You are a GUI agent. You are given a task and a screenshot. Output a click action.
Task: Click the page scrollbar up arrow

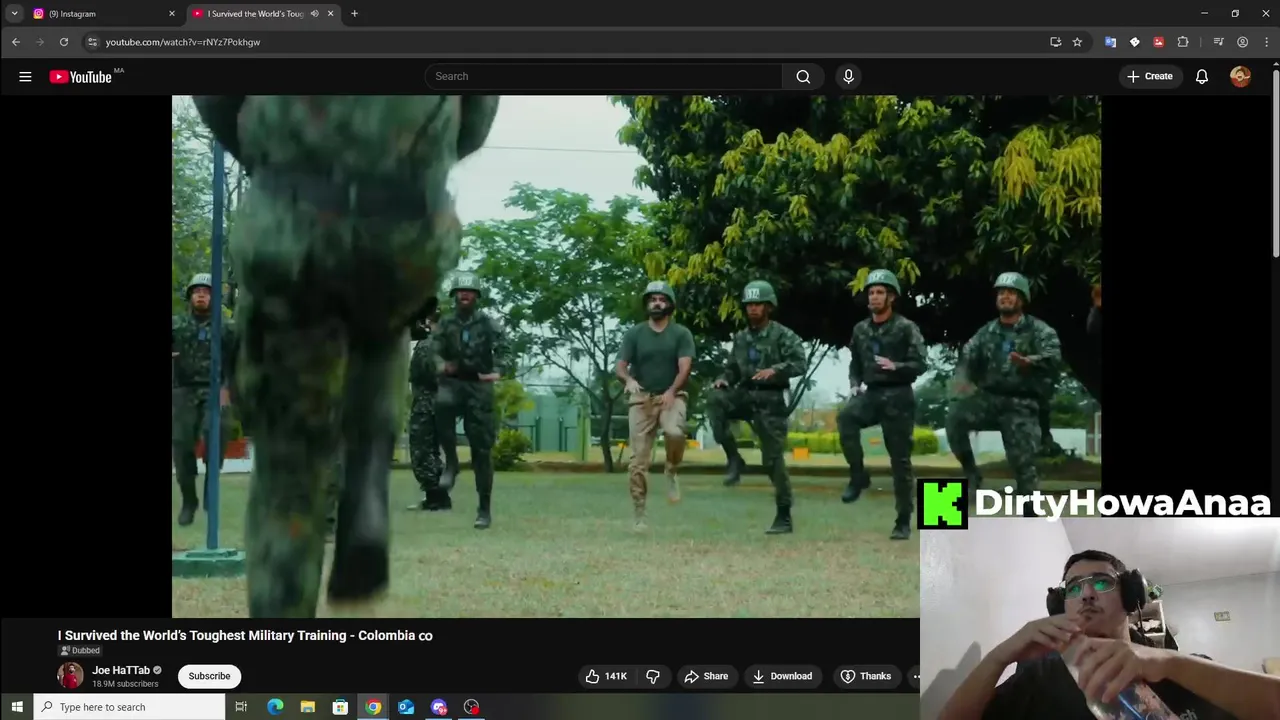1275,66
